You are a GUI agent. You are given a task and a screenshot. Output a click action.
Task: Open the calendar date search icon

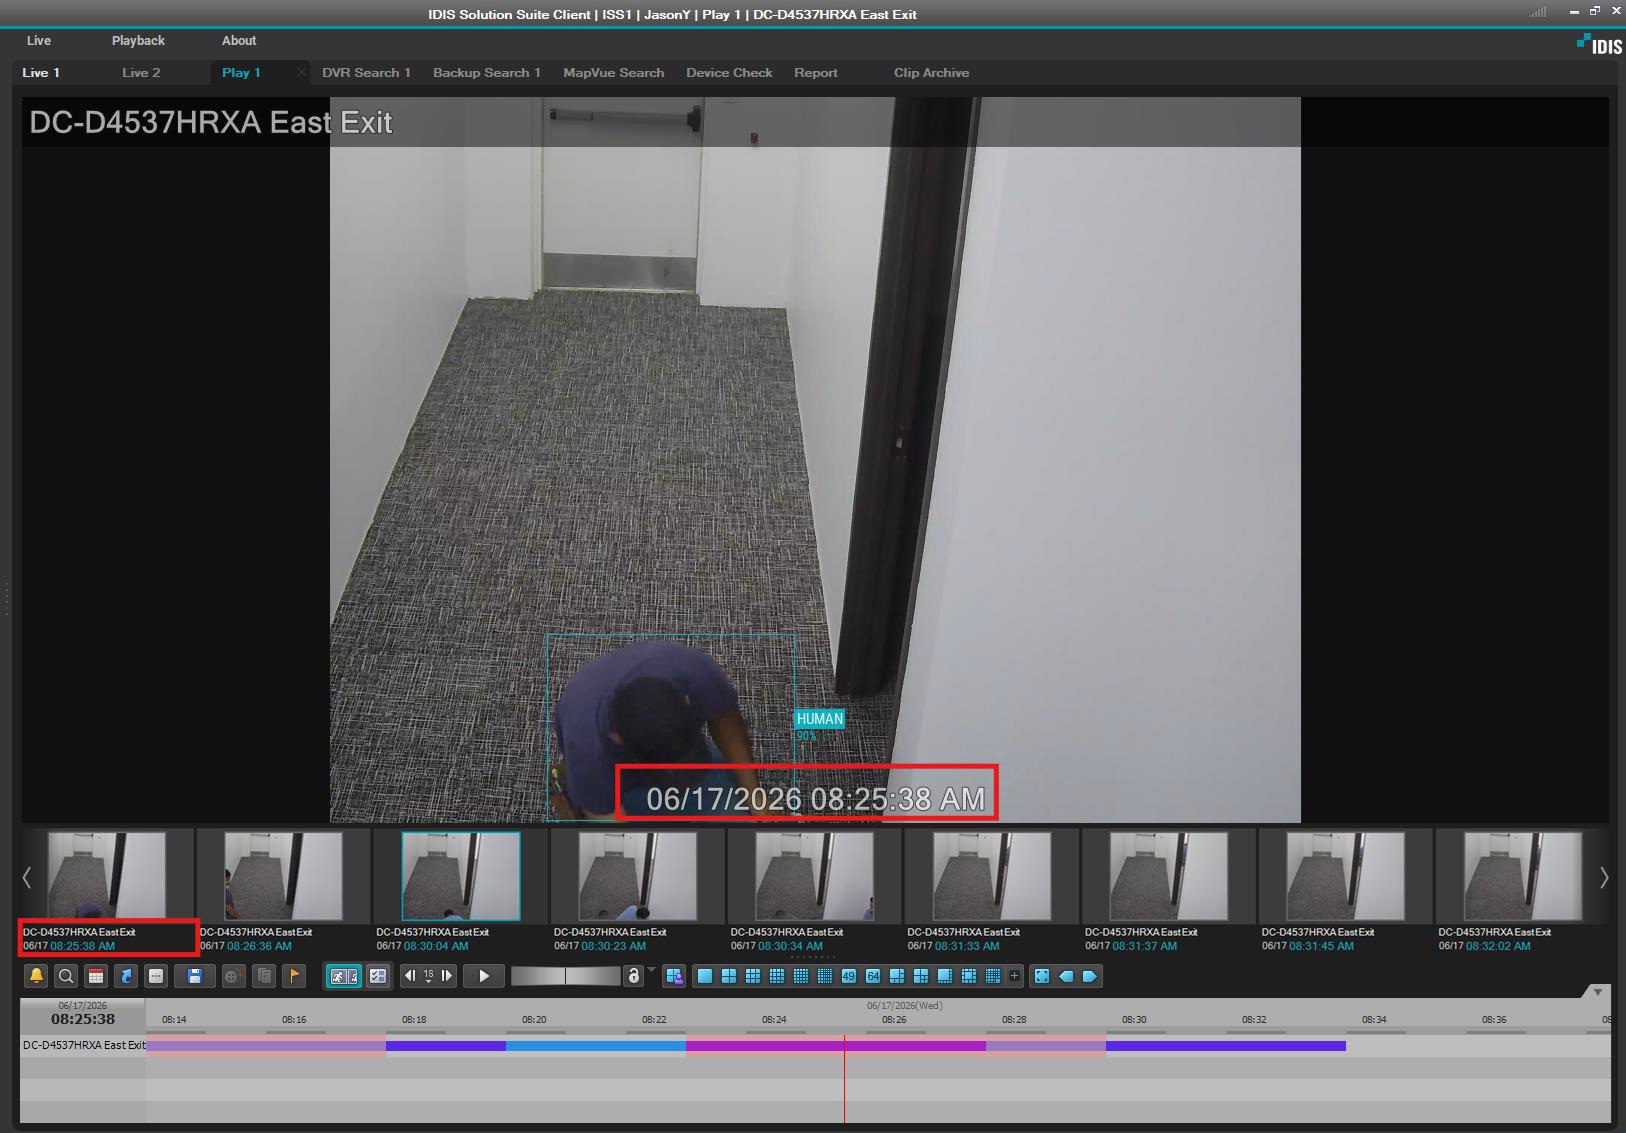pos(96,976)
